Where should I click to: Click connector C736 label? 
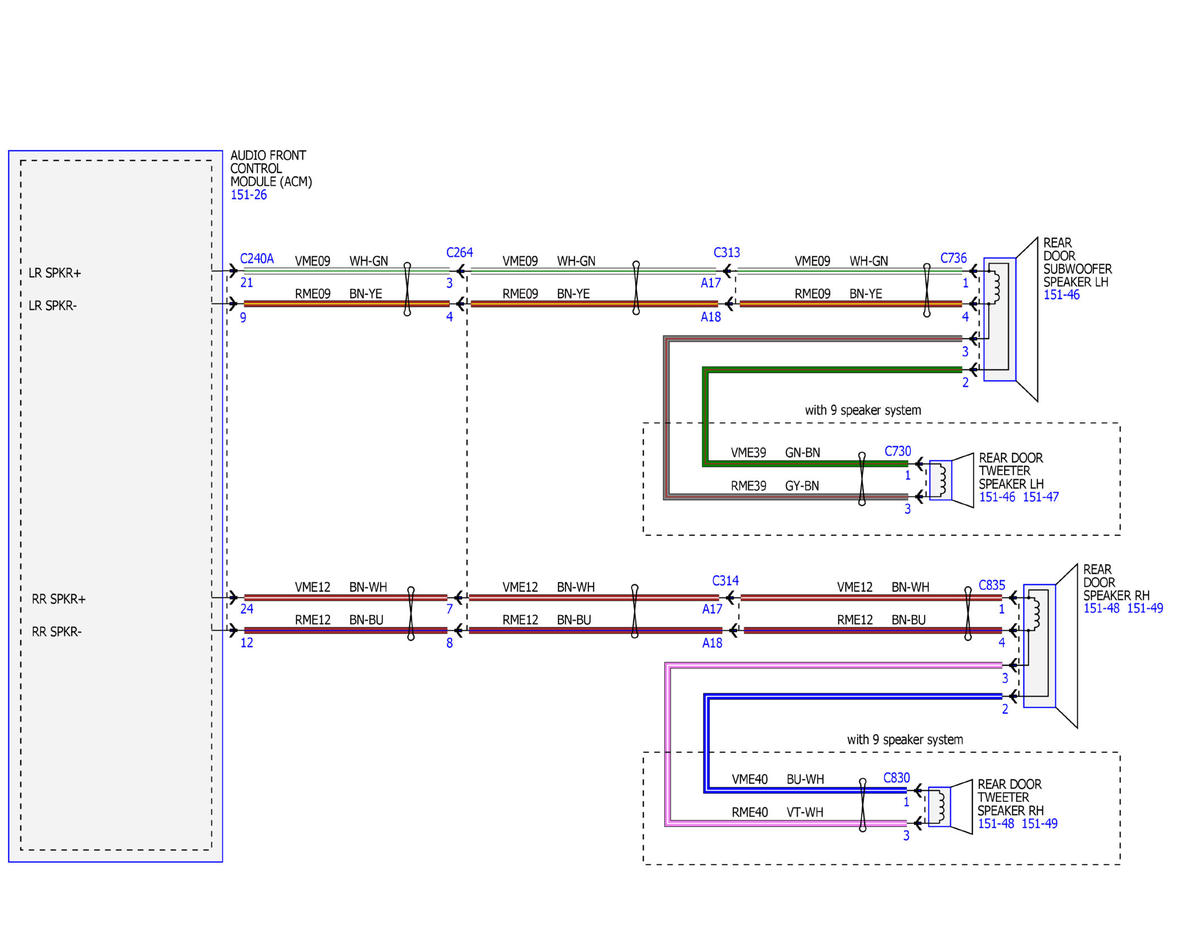coord(954,258)
